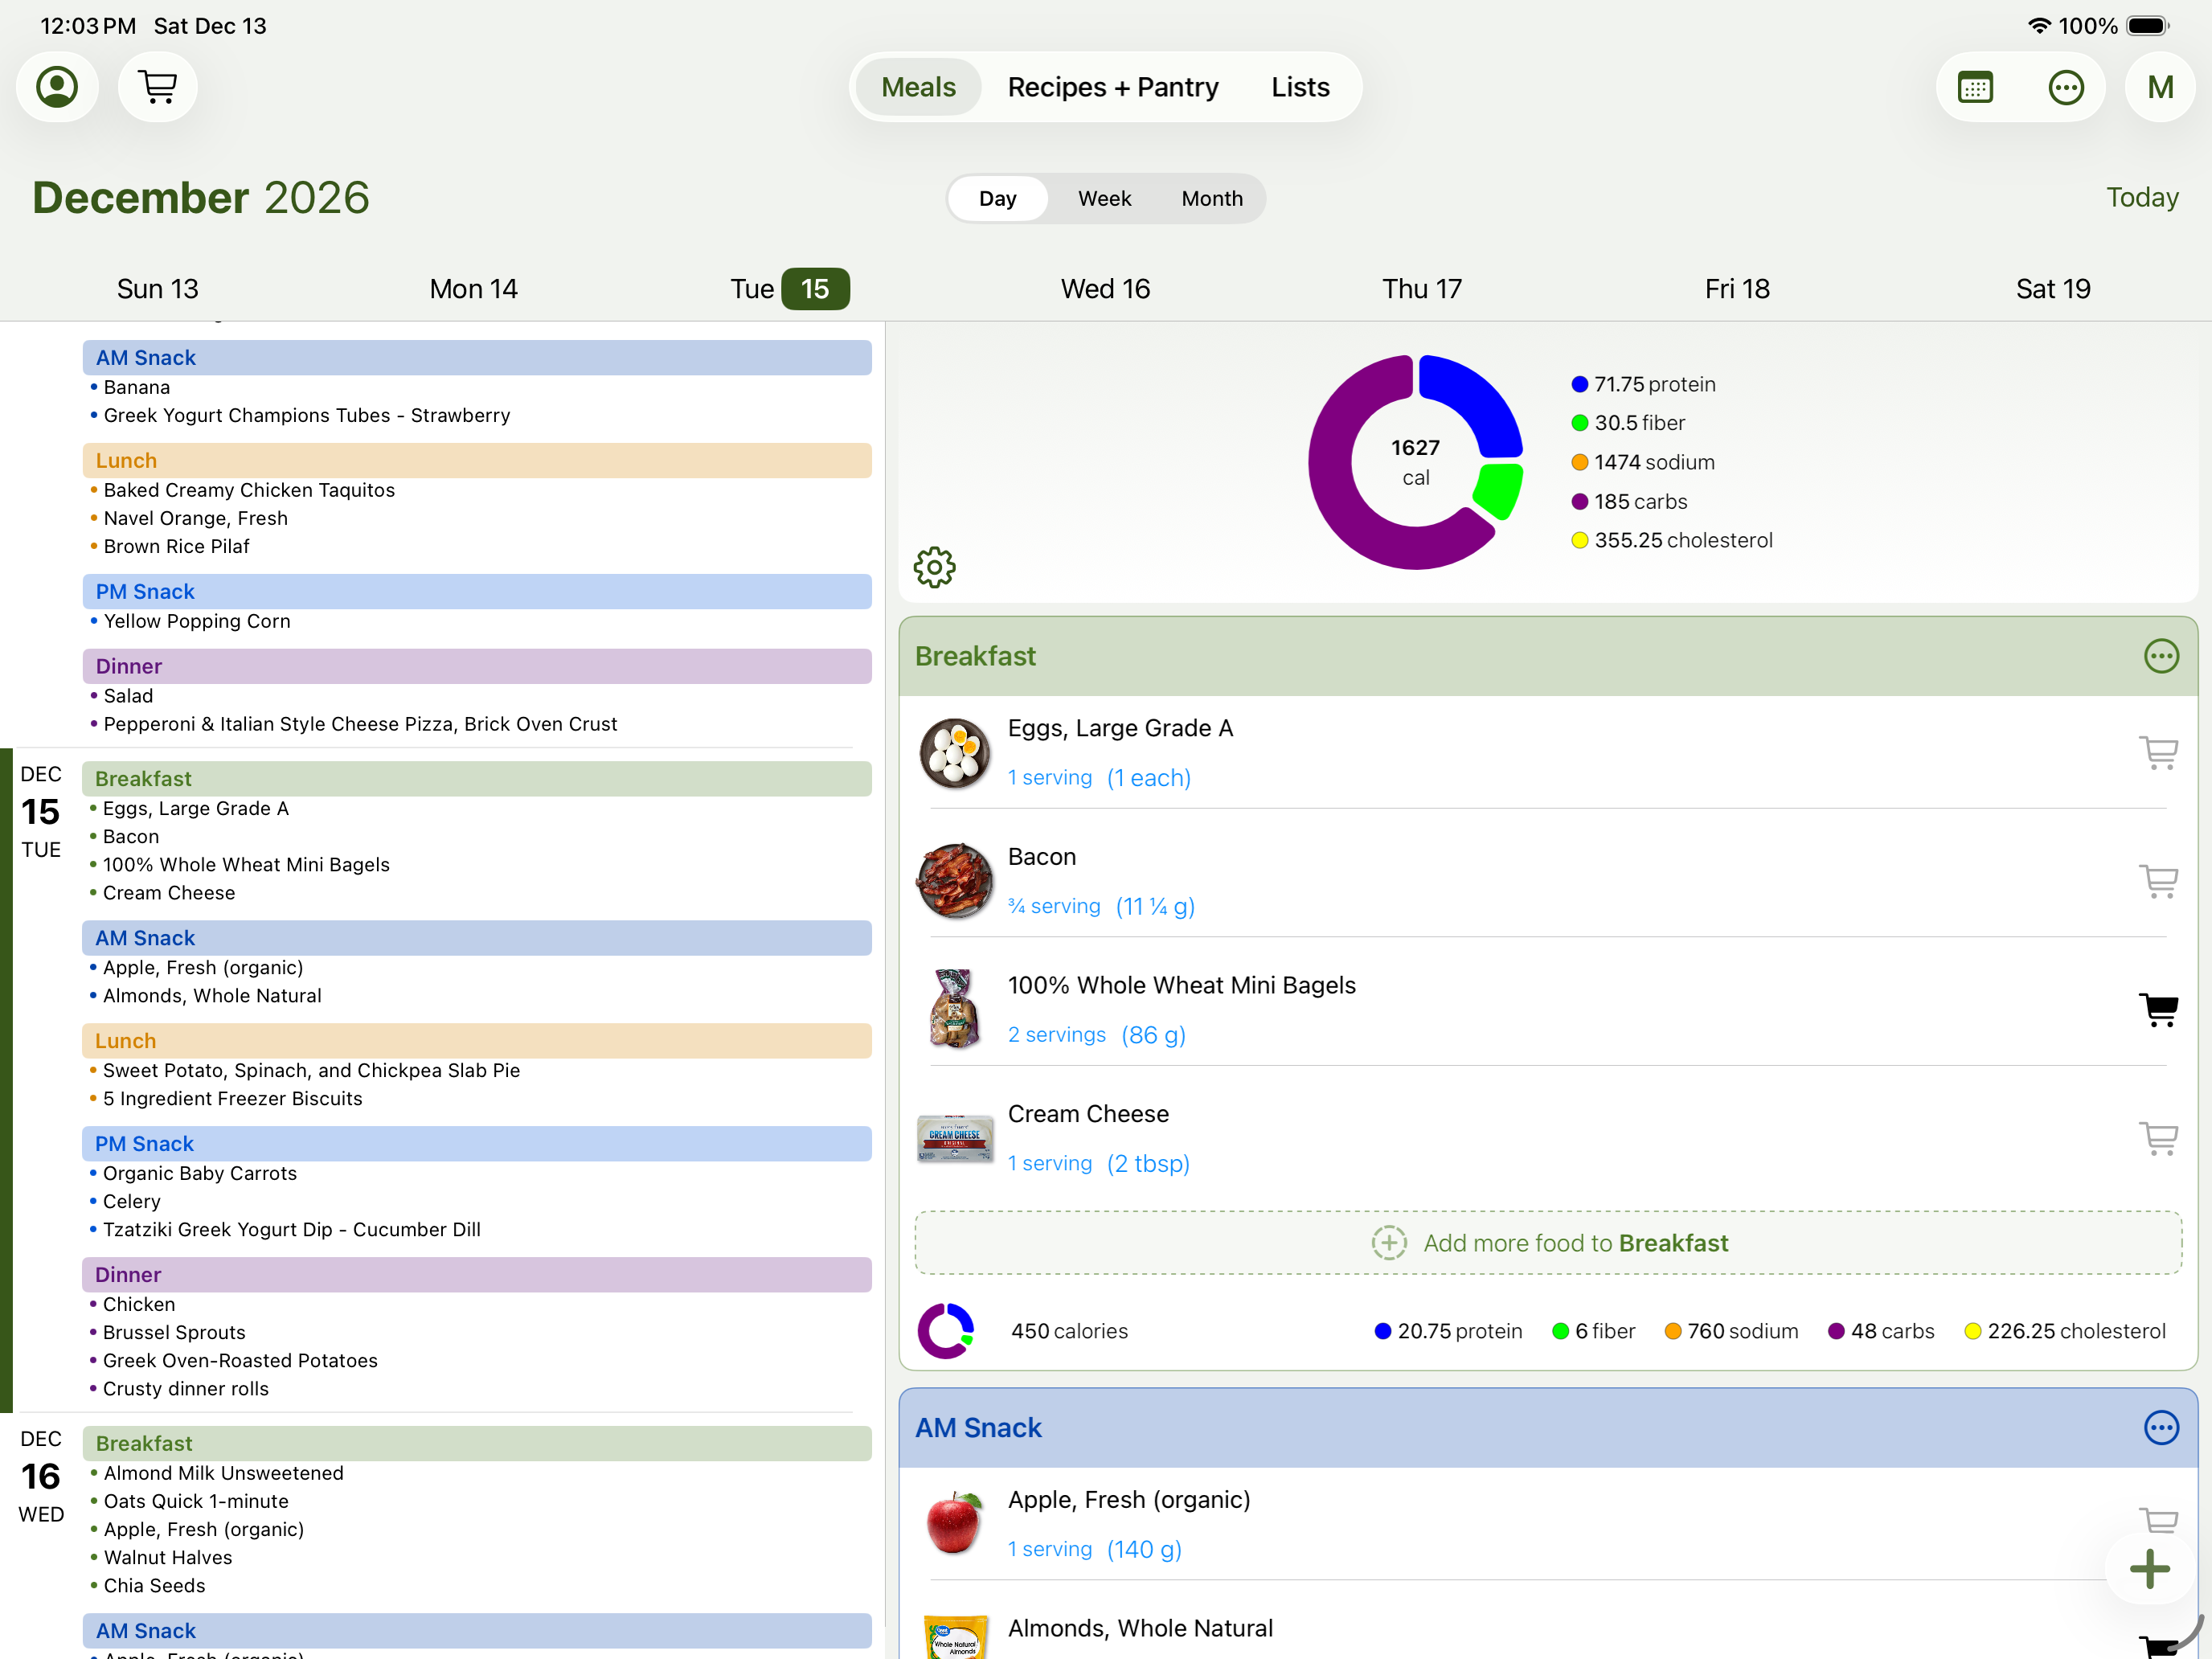Open the grocery cart in the top toolbar

(157, 87)
